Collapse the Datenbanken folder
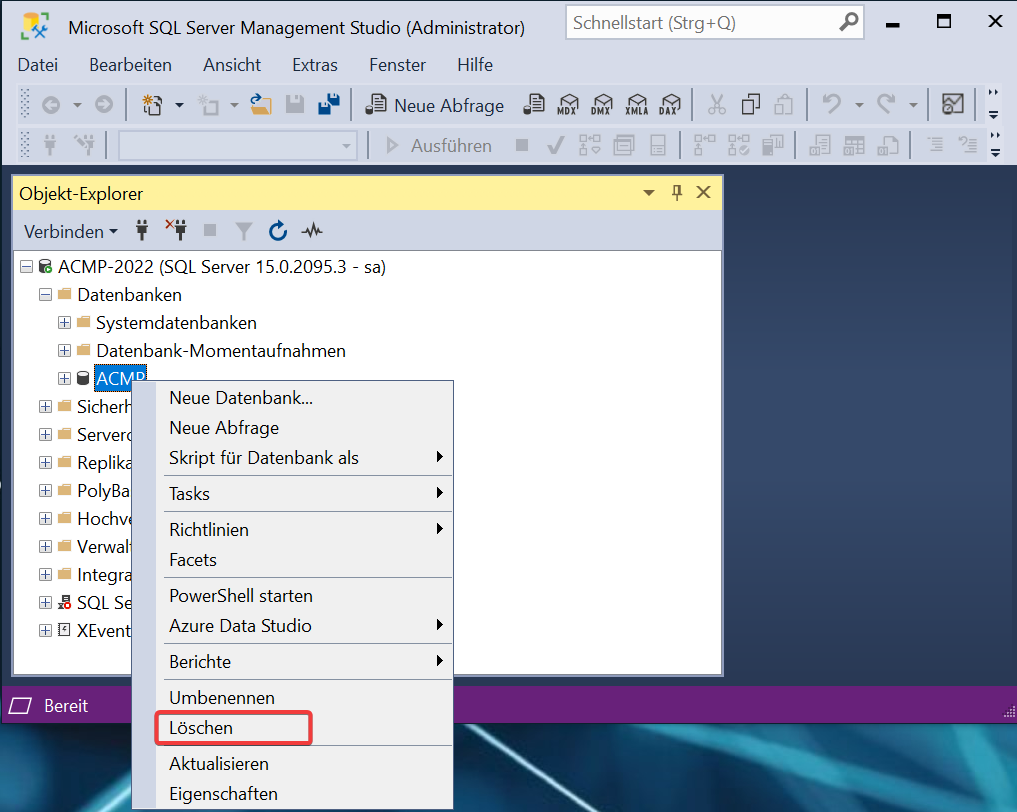Screen dimensions: 1017x812 (x=45, y=294)
